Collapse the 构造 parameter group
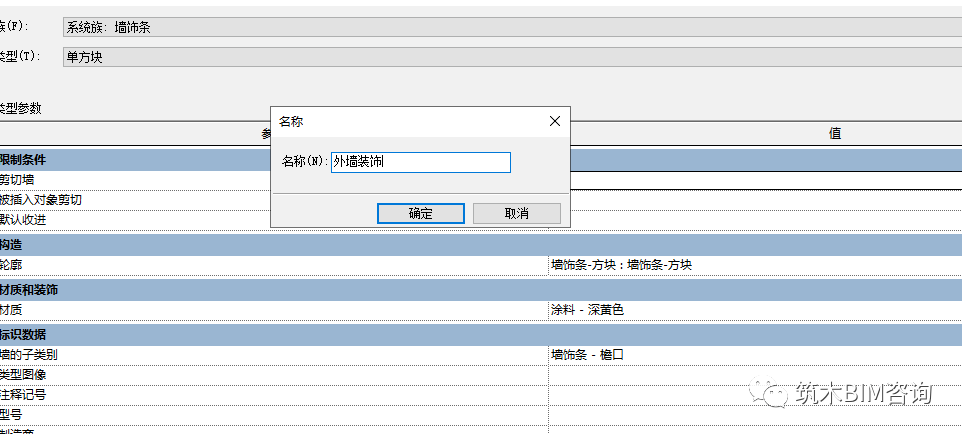 click(x=12, y=245)
